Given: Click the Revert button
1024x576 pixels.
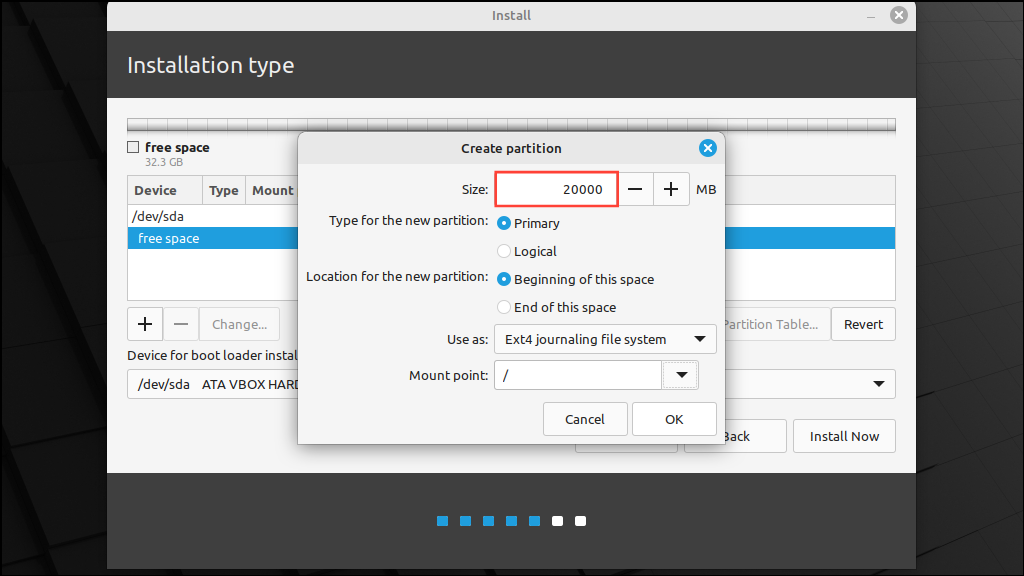Looking at the screenshot, I should 862,324.
